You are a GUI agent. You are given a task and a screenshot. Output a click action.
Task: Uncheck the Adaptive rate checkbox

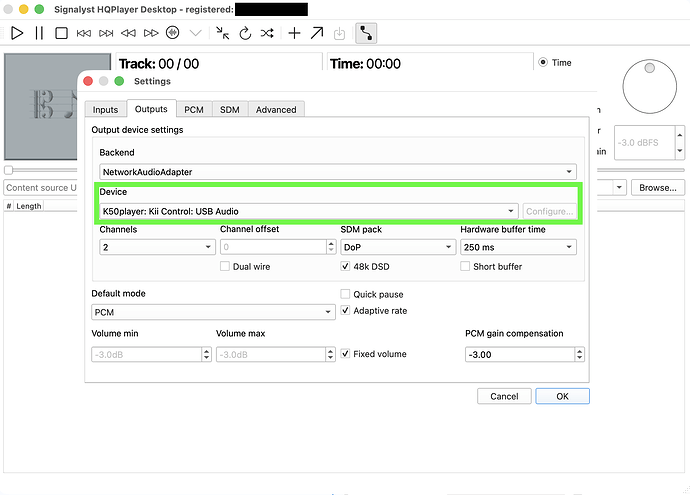[x=345, y=310]
